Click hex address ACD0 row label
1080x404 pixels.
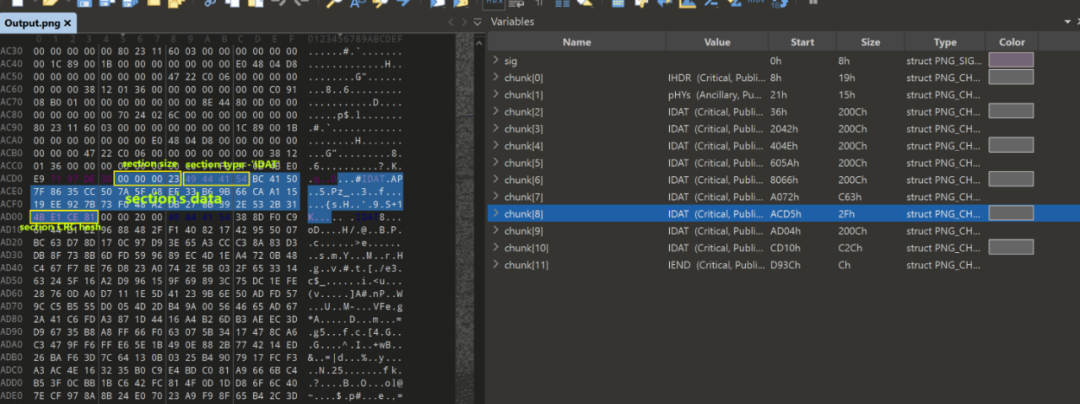coord(12,179)
